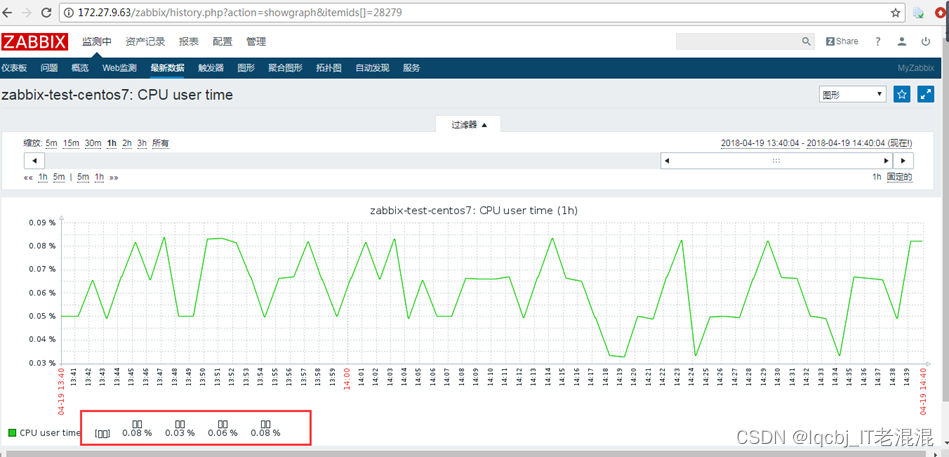The height and width of the screenshot is (457, 949).
Task: Set zoom to 30m
Action: tap(93, 143)
